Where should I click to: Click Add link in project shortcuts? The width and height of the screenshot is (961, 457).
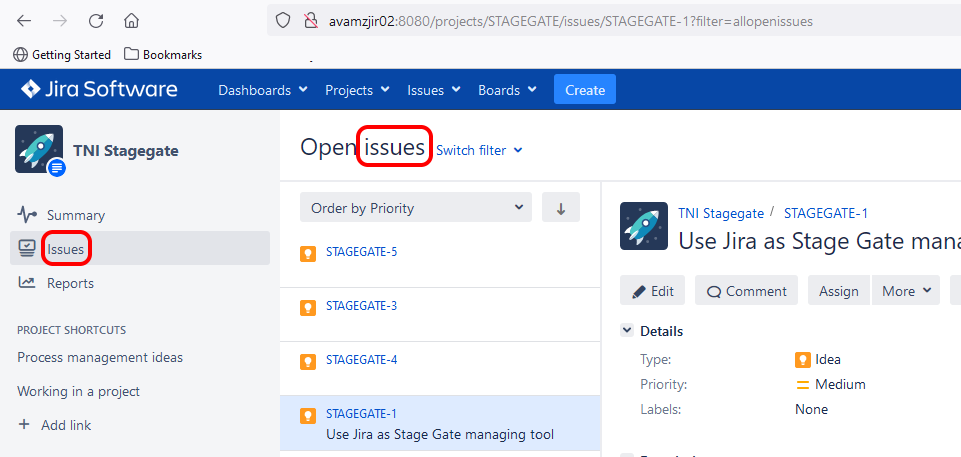(x=55, y=425)
